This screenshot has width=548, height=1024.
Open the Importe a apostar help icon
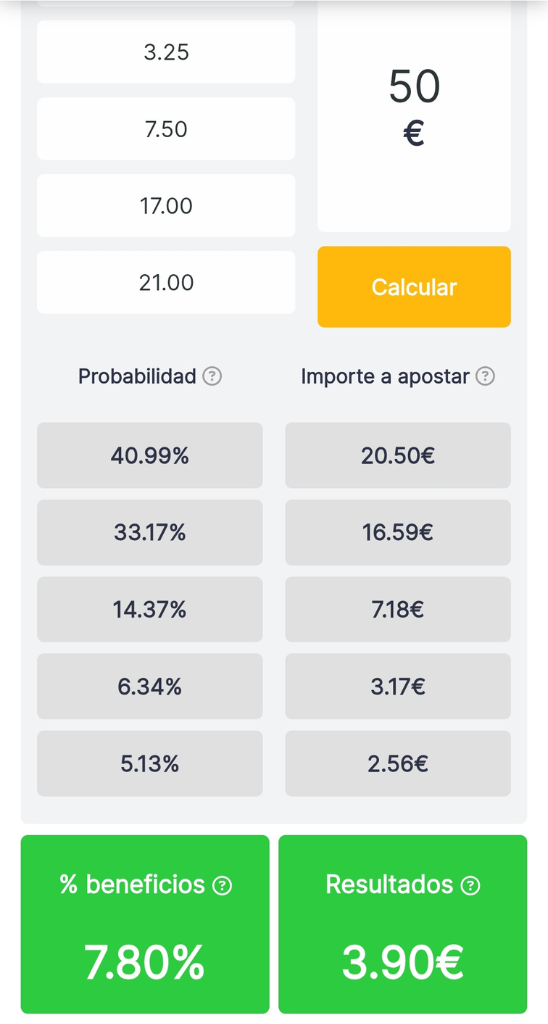click(485, 377)
